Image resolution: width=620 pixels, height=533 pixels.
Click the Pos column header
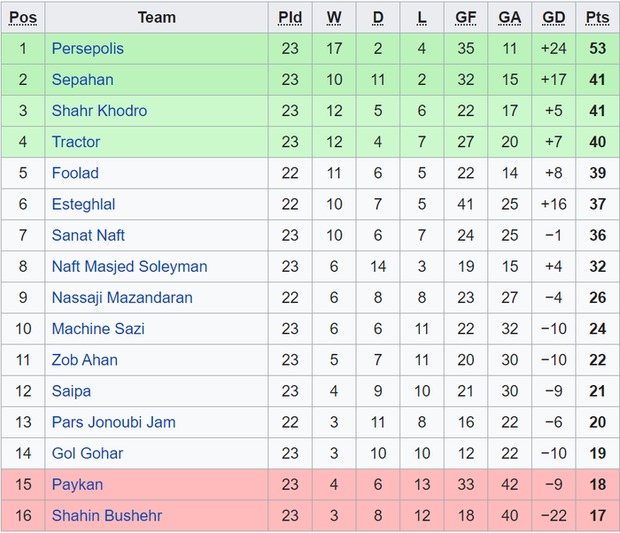click(x=23, y=17)
